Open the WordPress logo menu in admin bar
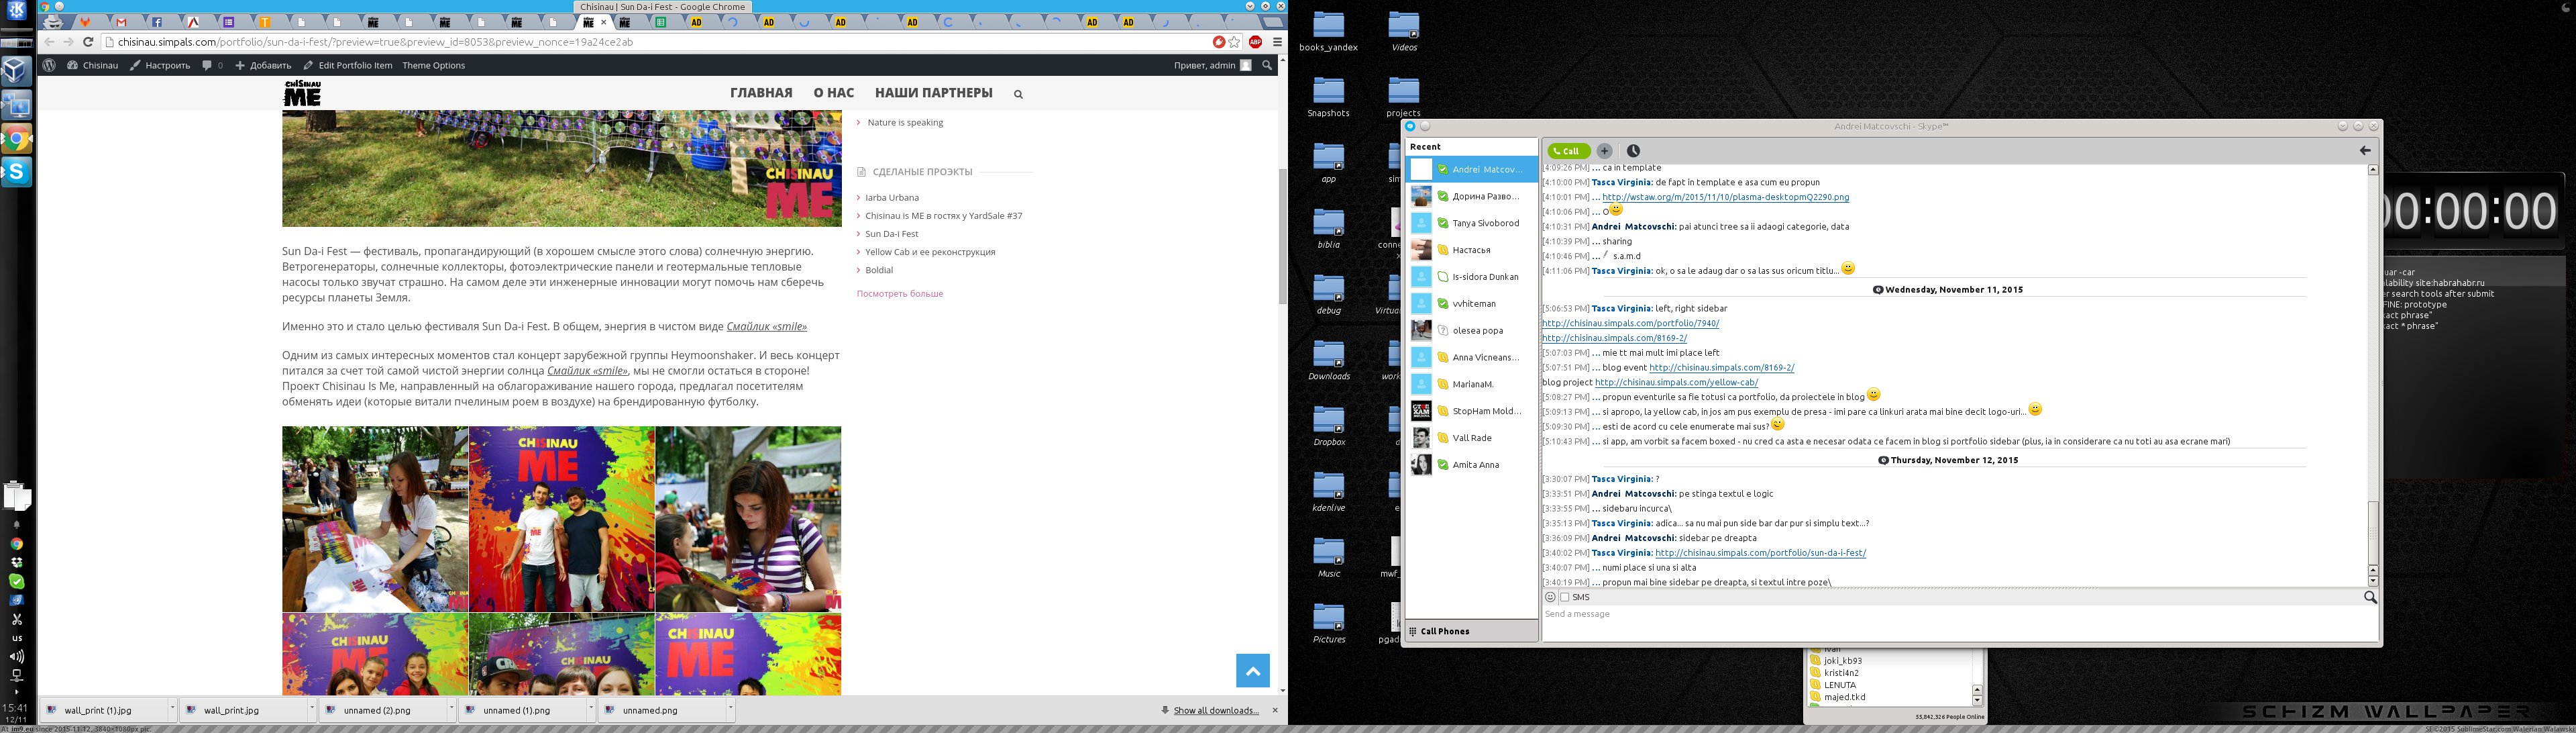This screenshot has height=733, width=2576. coord(49,65)
